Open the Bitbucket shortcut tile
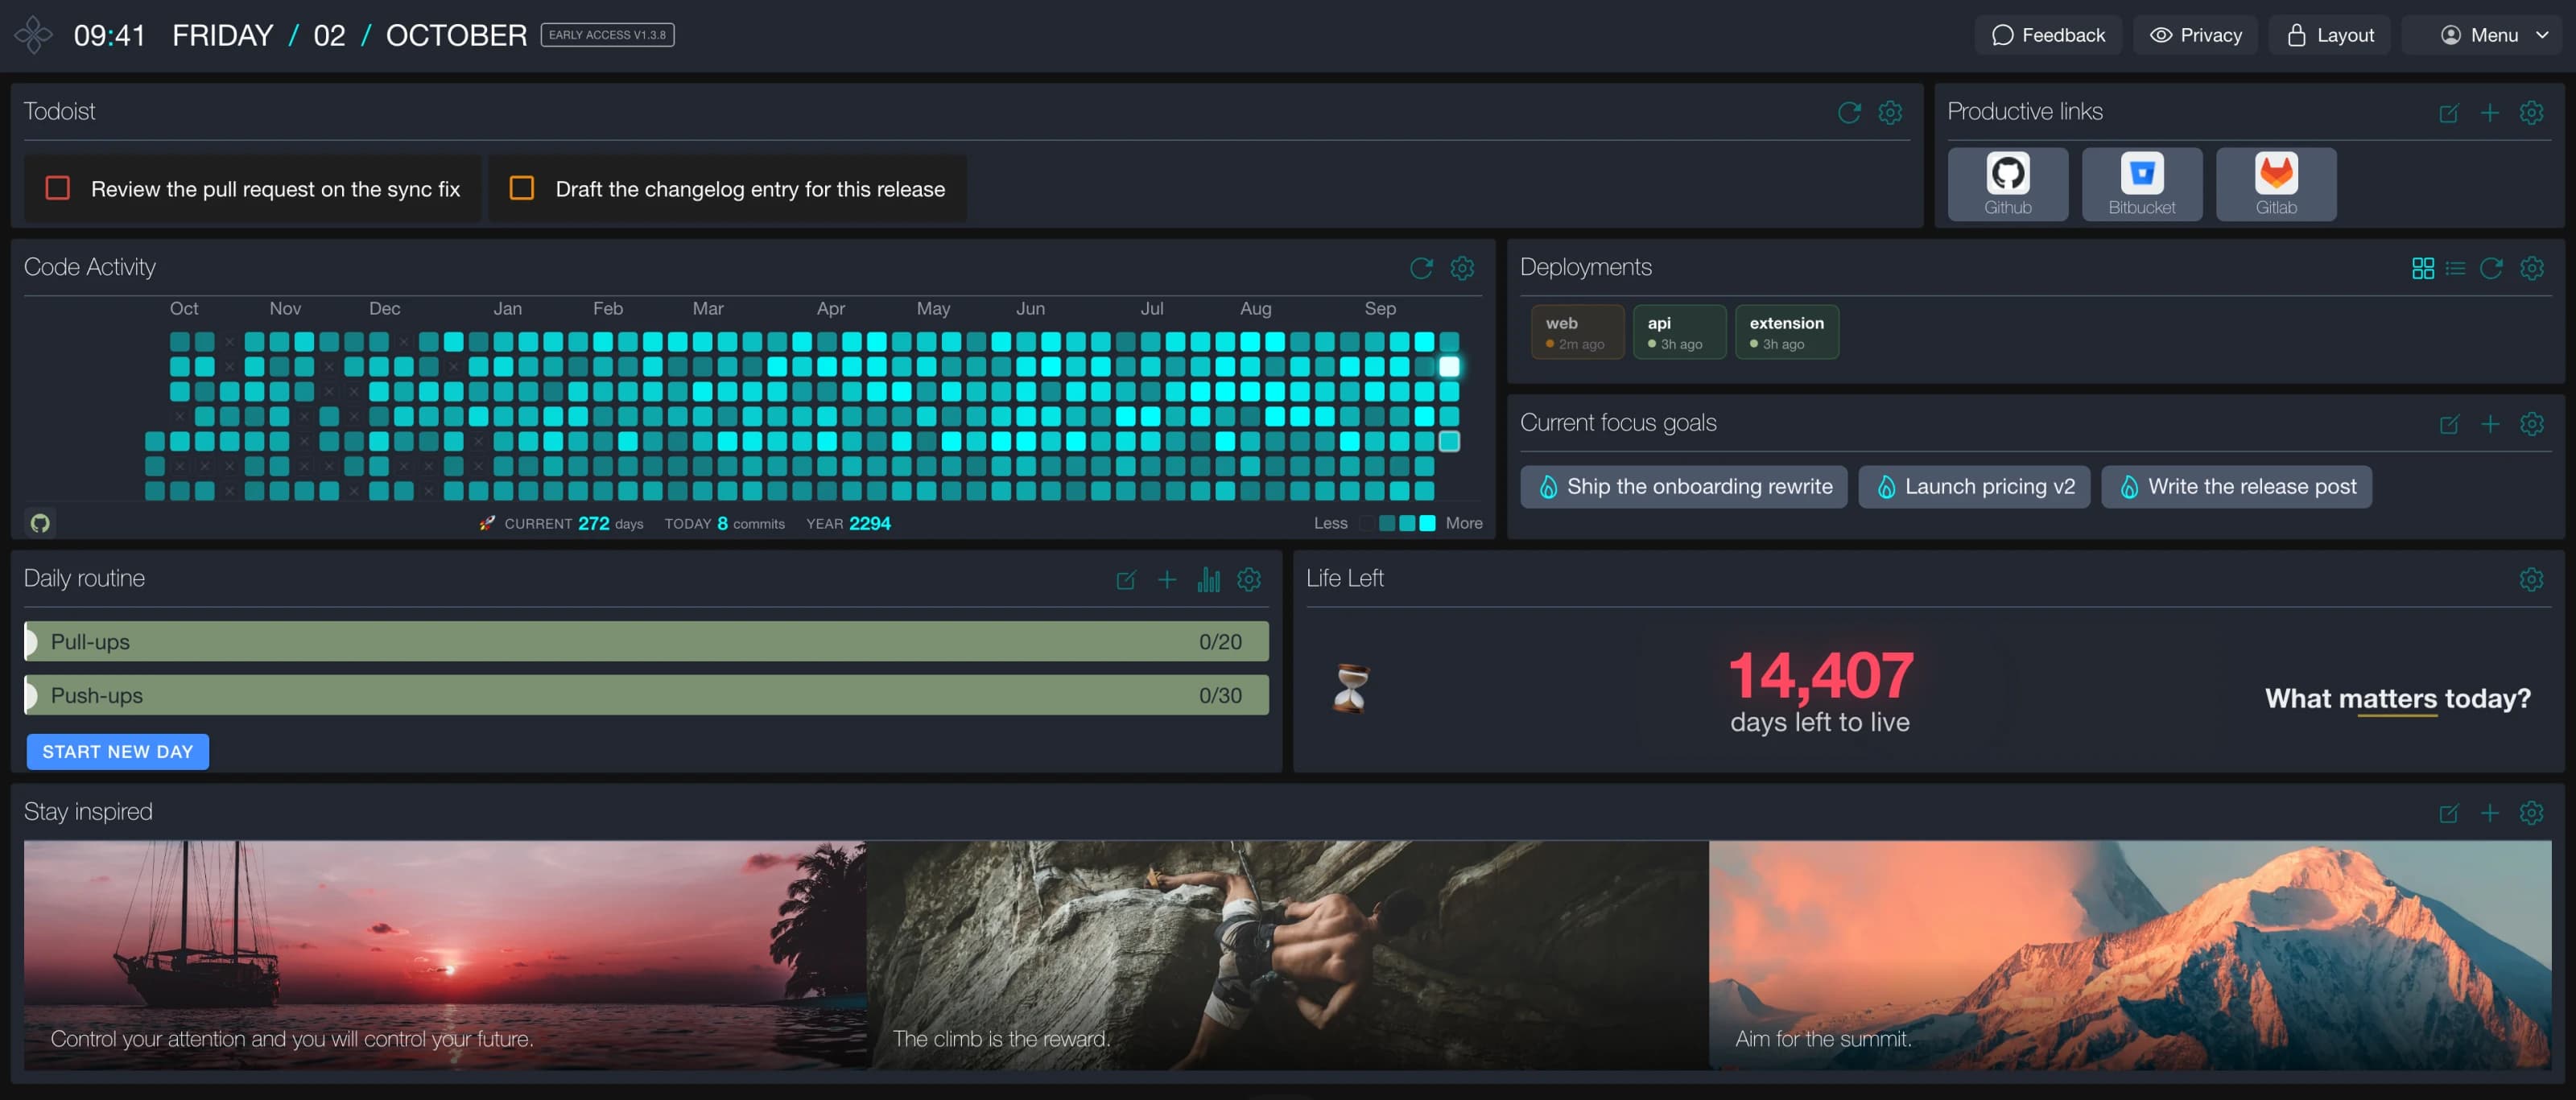 click(x=2142, y=184)
